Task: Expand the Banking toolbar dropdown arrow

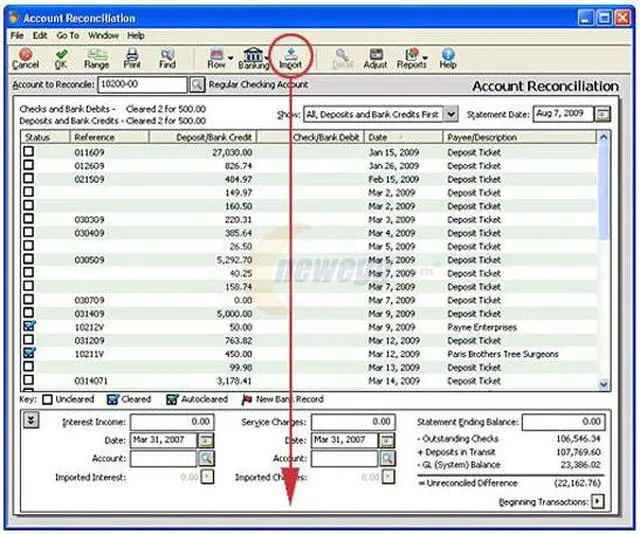Action: click(x=267, y=58)
